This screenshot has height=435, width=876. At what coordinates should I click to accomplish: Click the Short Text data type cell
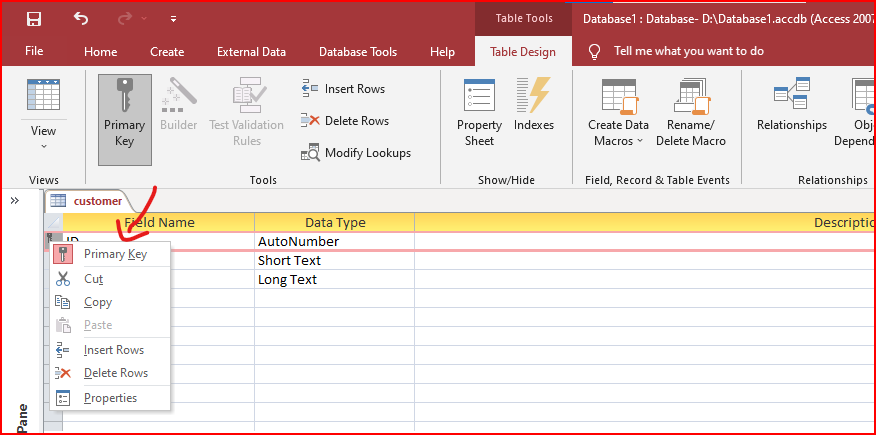point(335,261)
